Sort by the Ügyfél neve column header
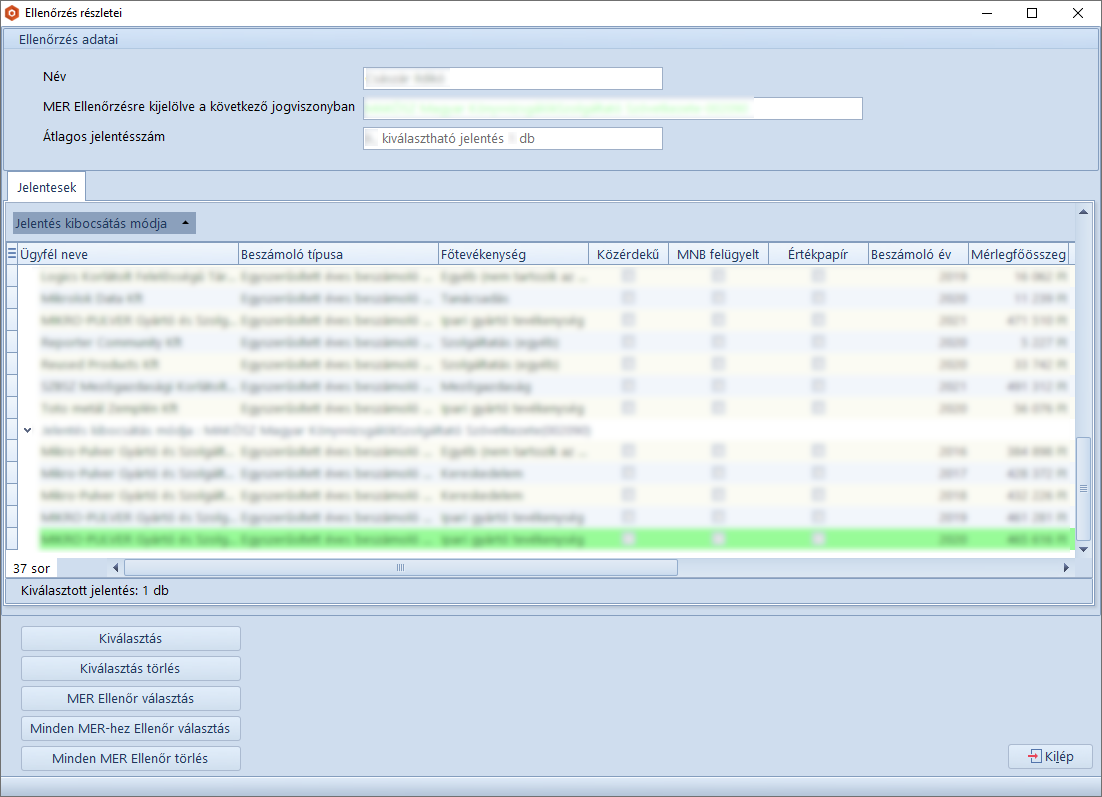Screen dimensions: 1102x797 click(128, 254)
